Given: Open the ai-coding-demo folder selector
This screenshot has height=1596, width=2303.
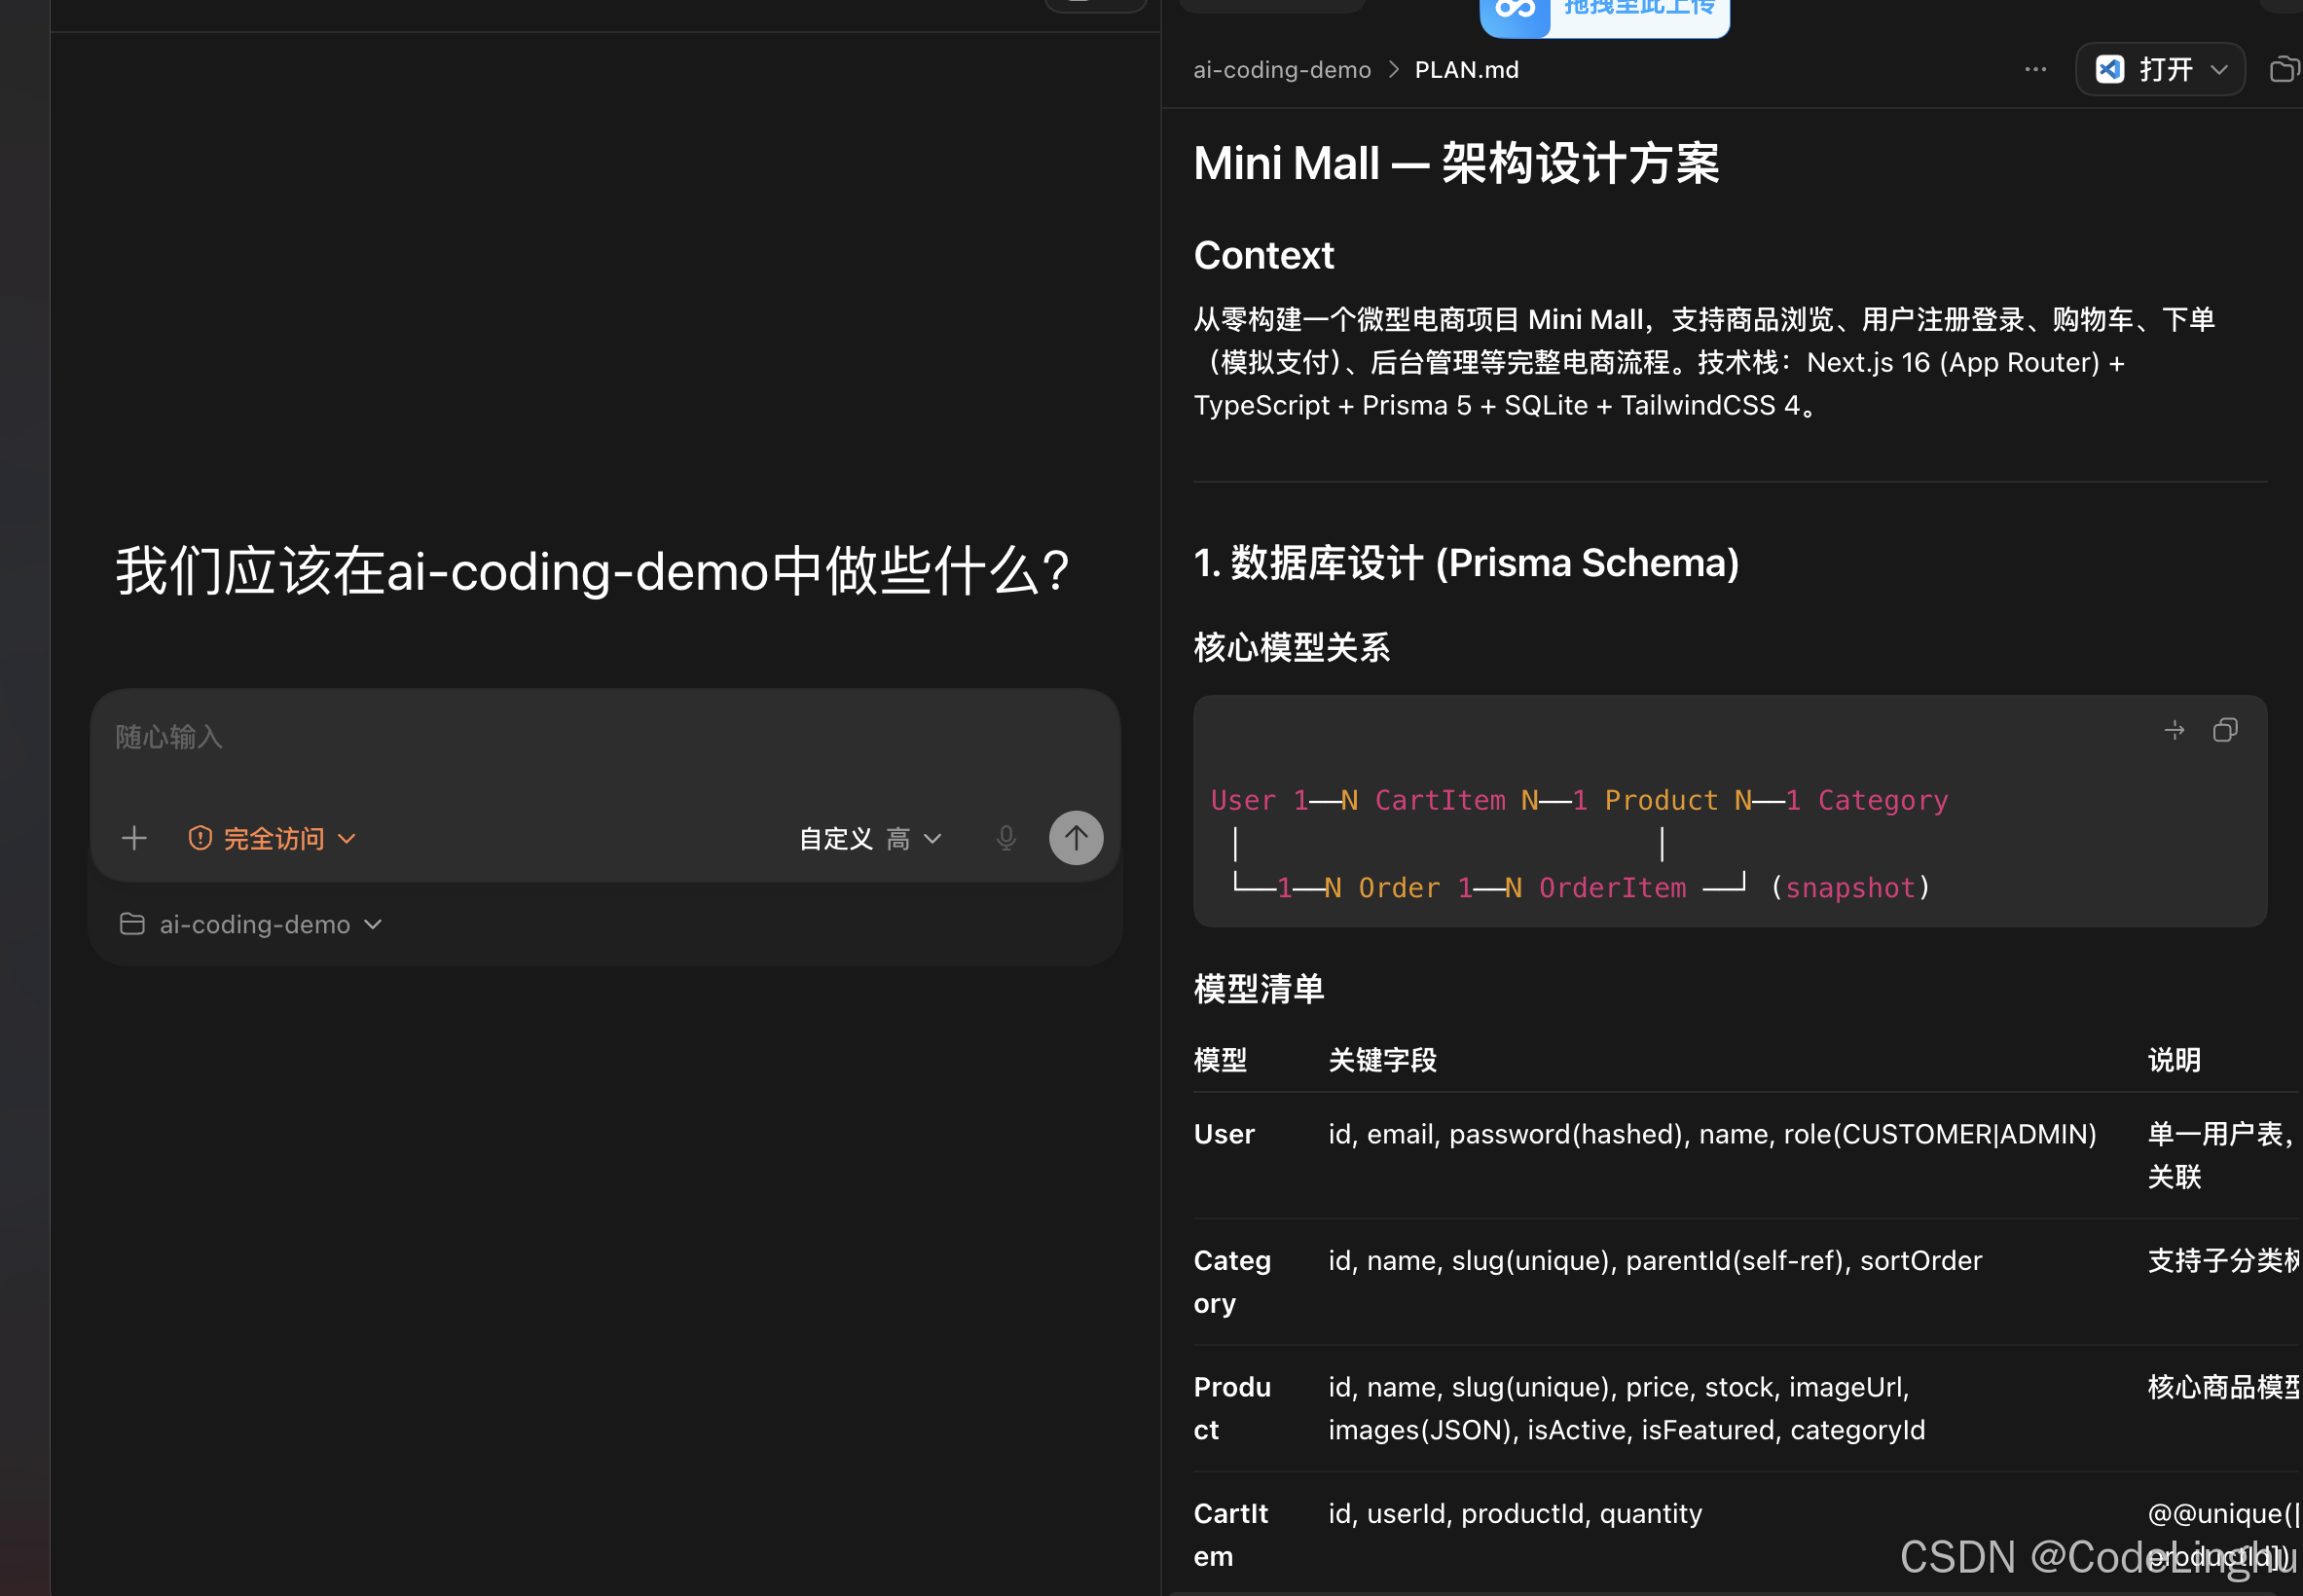Looking at the screenshot, I should (251, 924).
